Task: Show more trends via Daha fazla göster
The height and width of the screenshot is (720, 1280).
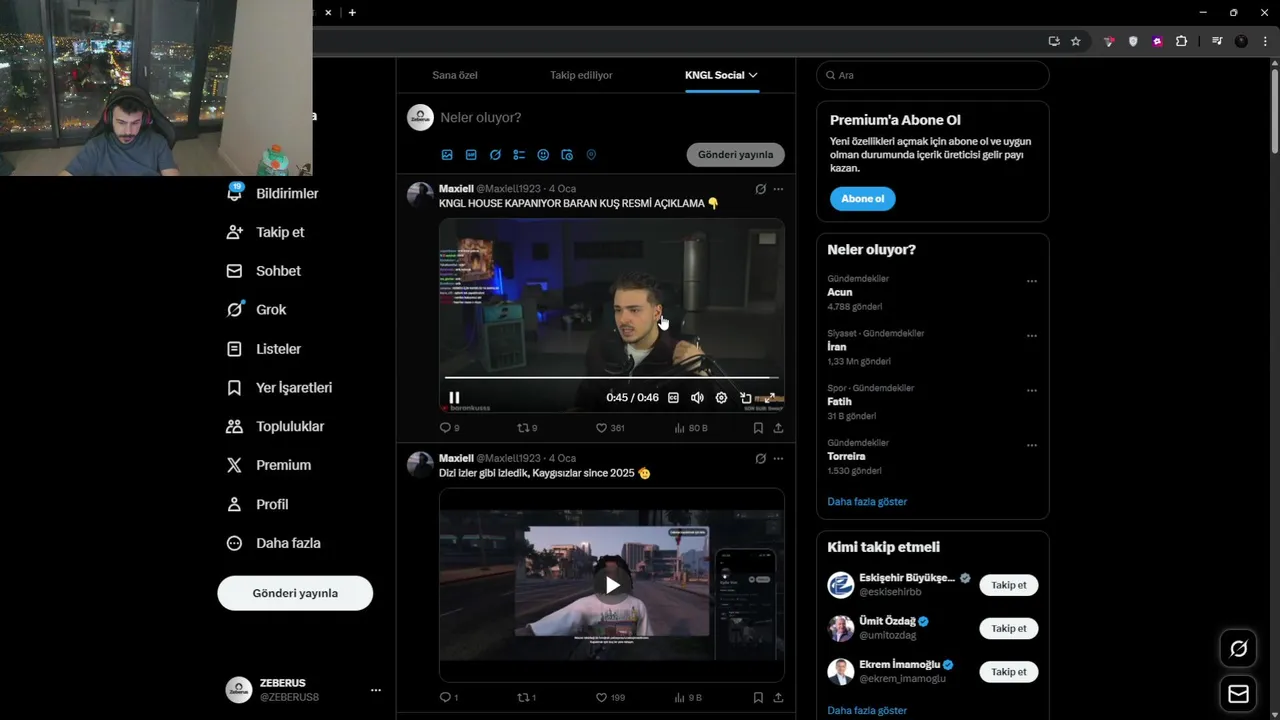Action: [x=867, y=501]
